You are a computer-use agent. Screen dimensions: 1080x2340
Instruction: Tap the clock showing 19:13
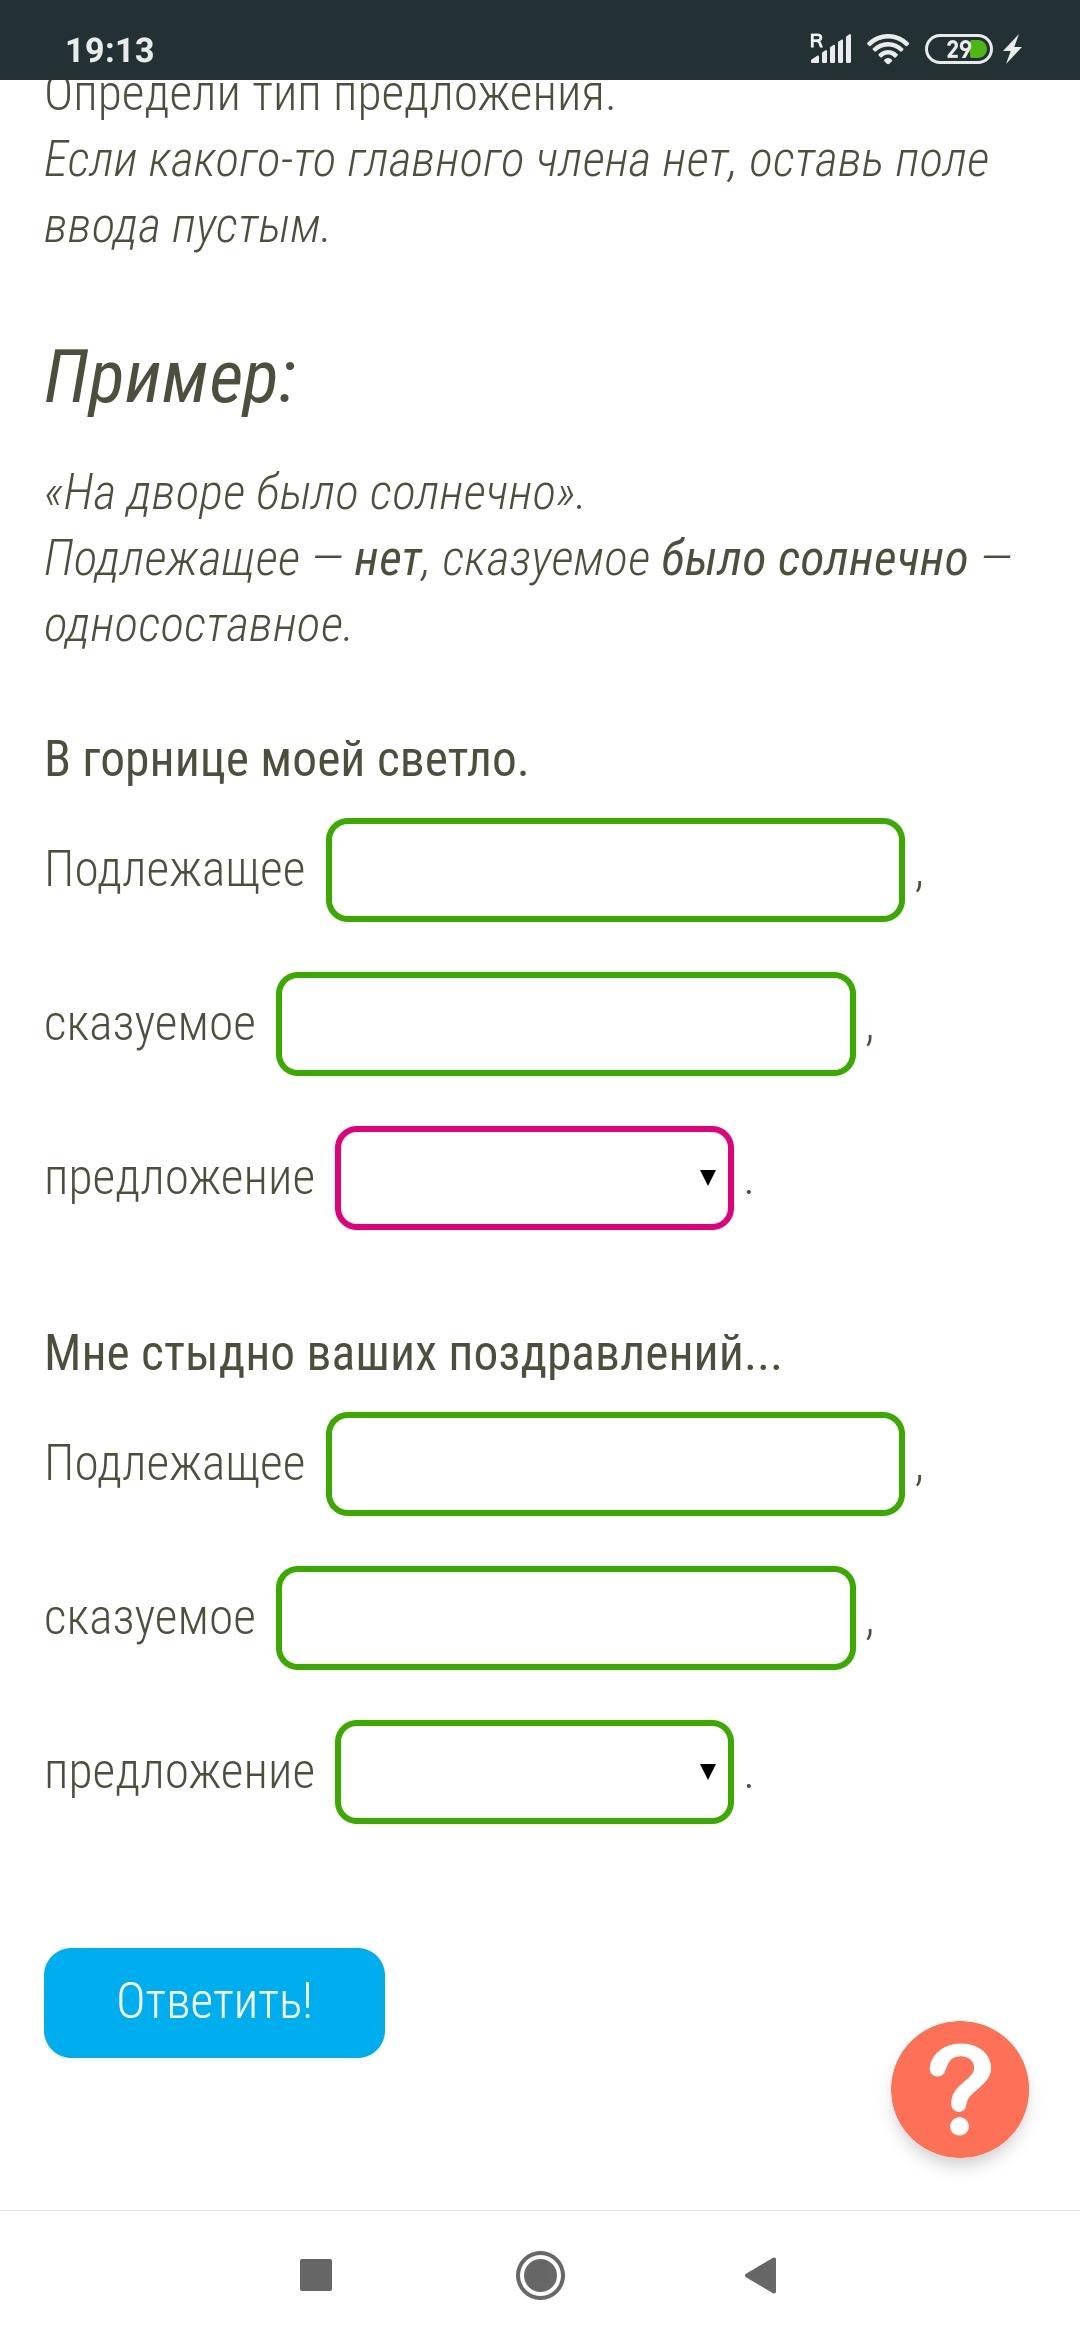(x=110, y=49)
